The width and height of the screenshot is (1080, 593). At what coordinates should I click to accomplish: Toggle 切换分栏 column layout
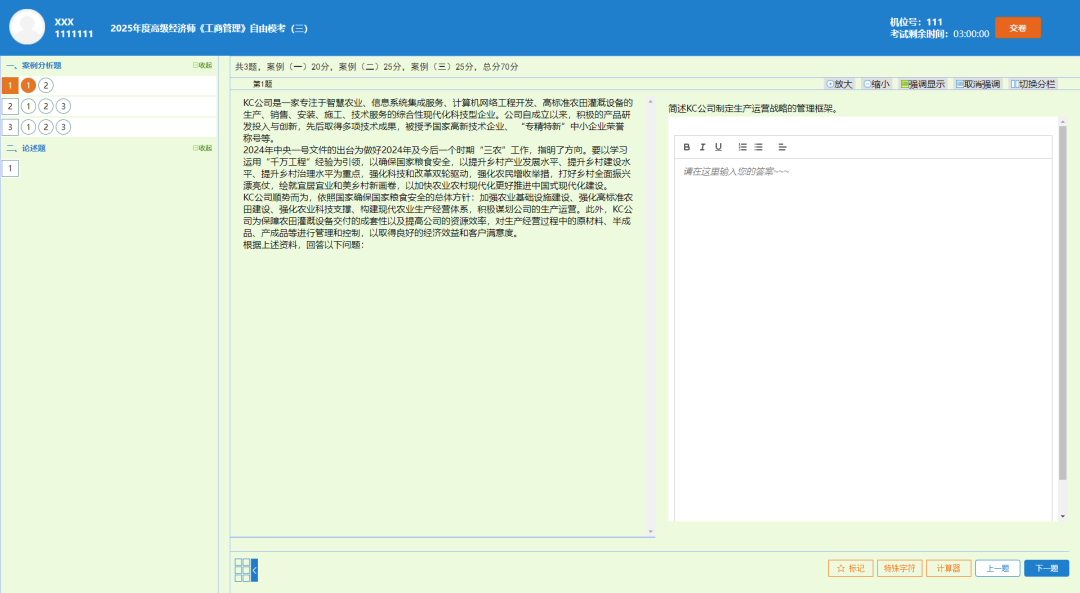pos(1032,84)
